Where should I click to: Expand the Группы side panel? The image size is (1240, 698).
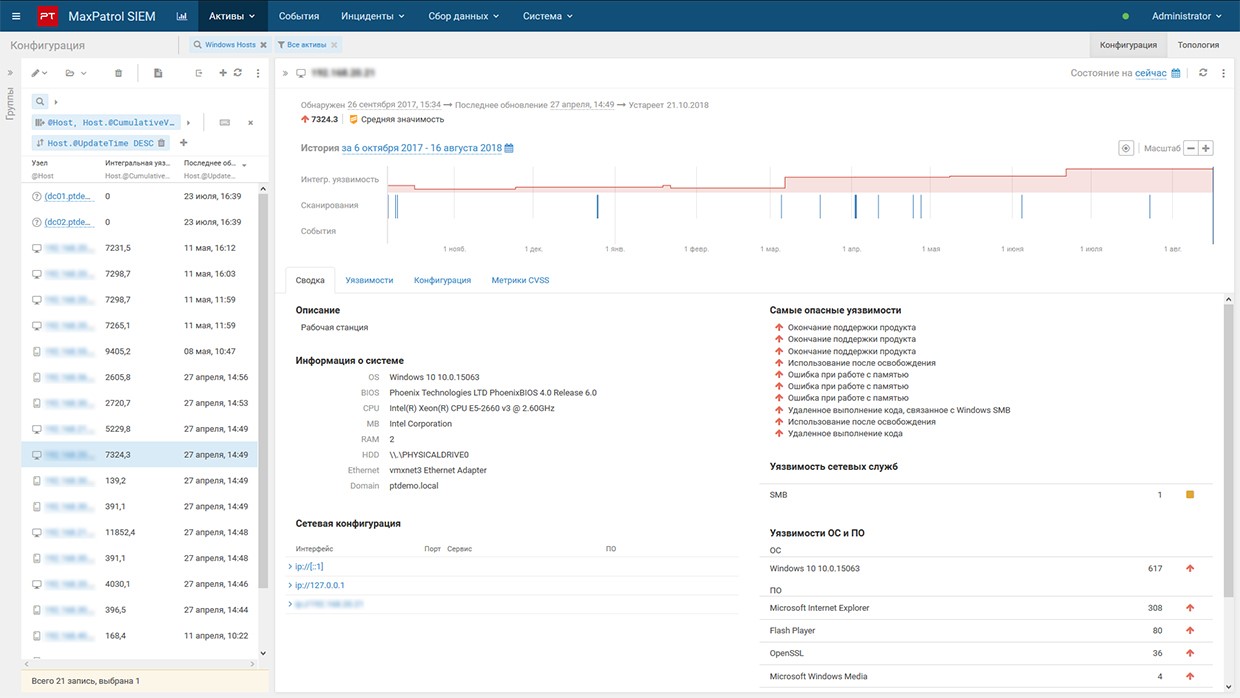(x=10, y=73)
